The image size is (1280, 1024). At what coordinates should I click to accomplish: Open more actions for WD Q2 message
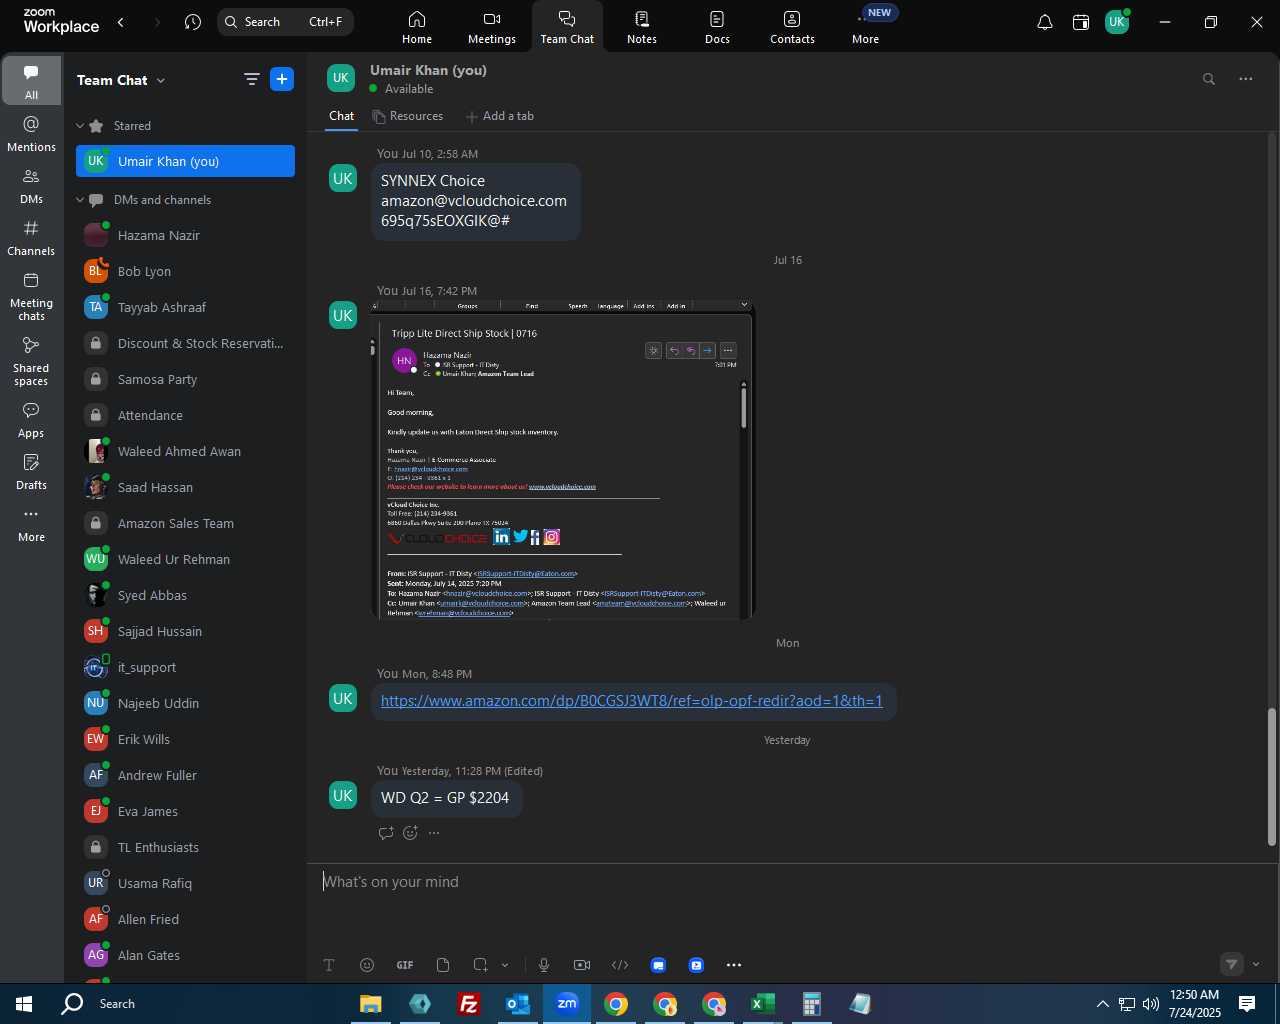tap(434, 833)
